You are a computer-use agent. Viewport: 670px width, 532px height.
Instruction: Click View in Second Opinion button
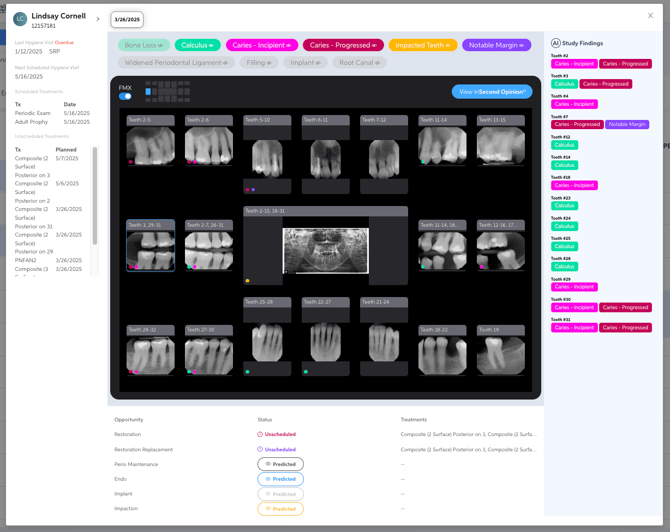pyautogui.click(x=491, y=91)
